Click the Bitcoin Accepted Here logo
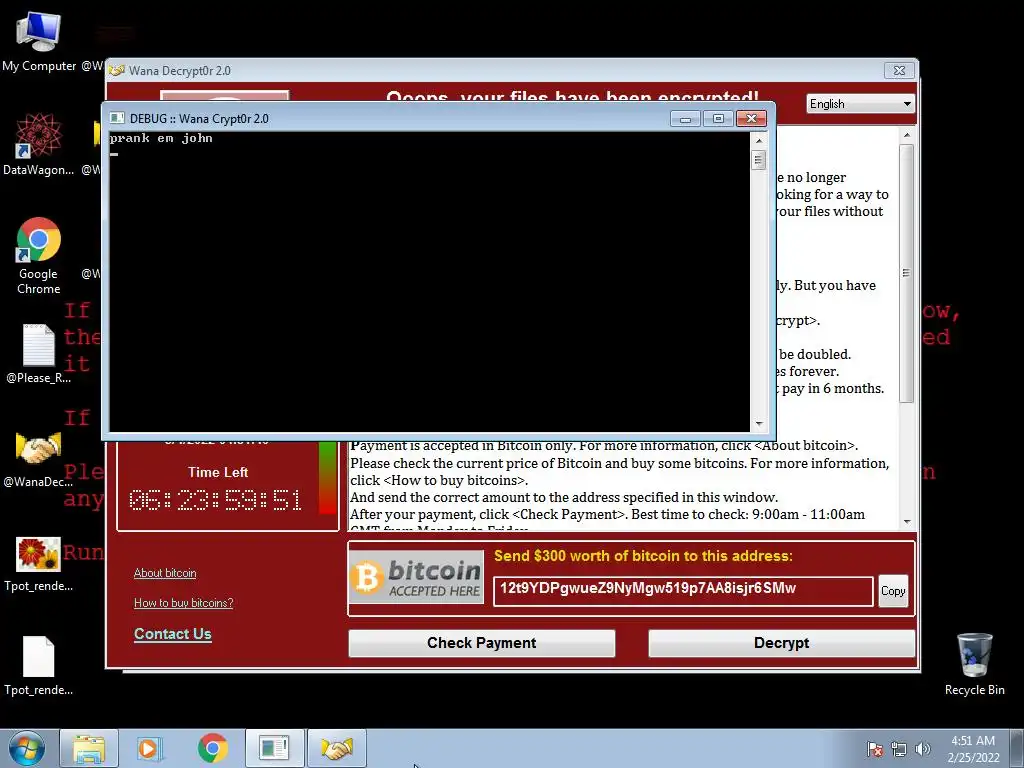 [417, 577]
